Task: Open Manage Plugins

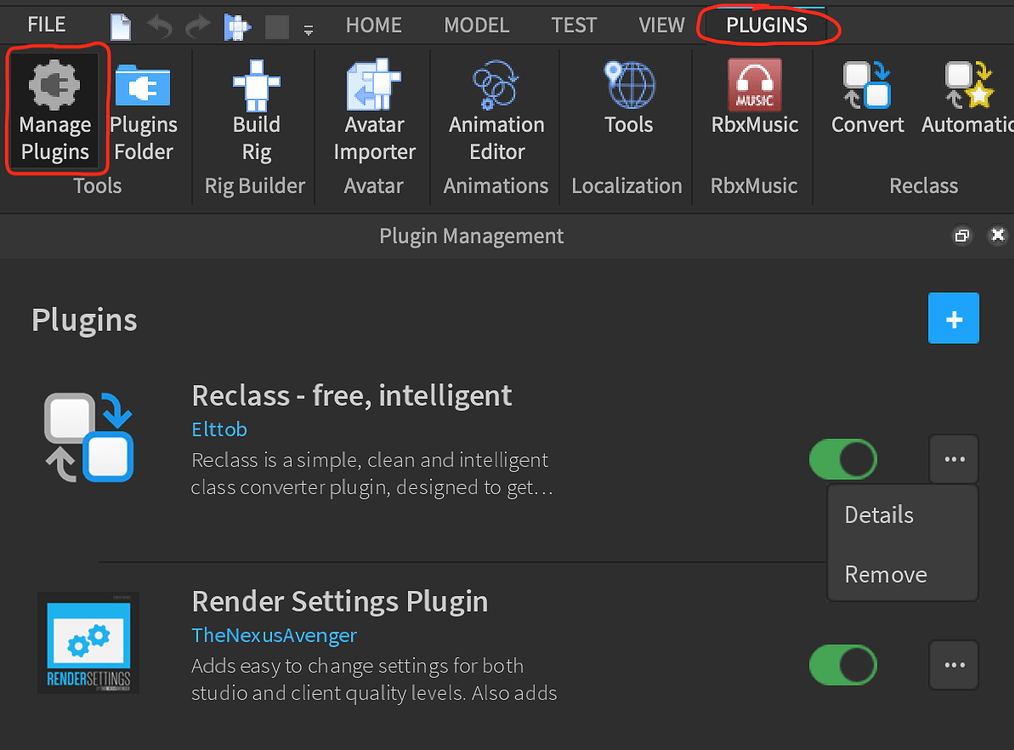Action: click(x=56, y=110)
